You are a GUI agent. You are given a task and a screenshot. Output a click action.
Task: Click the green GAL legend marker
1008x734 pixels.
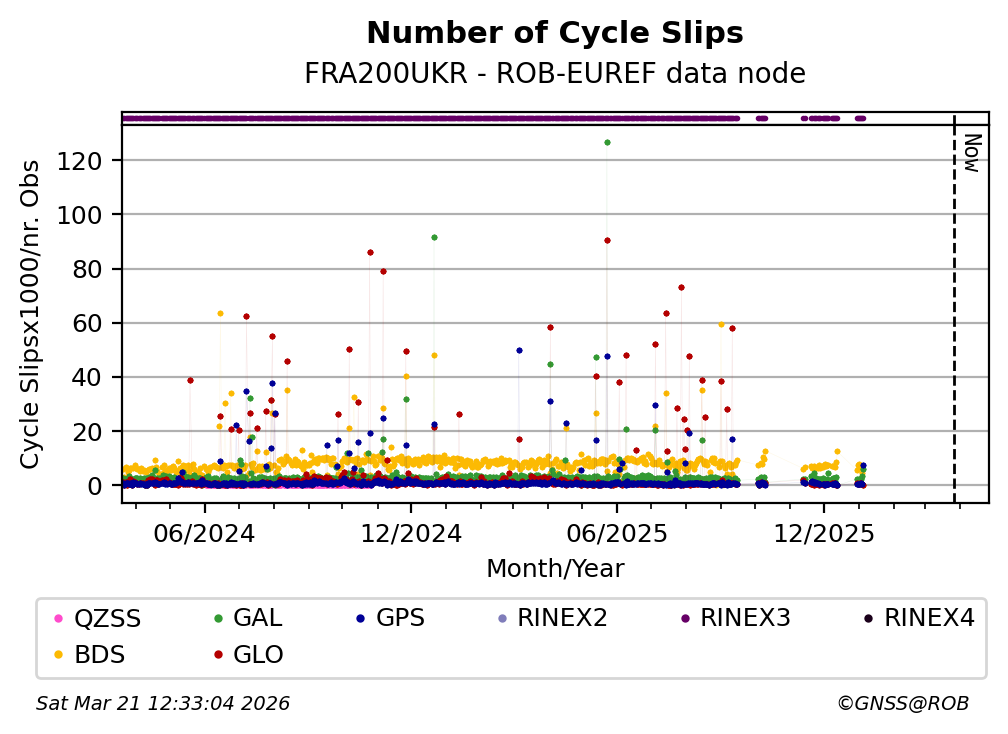[217, 619]
